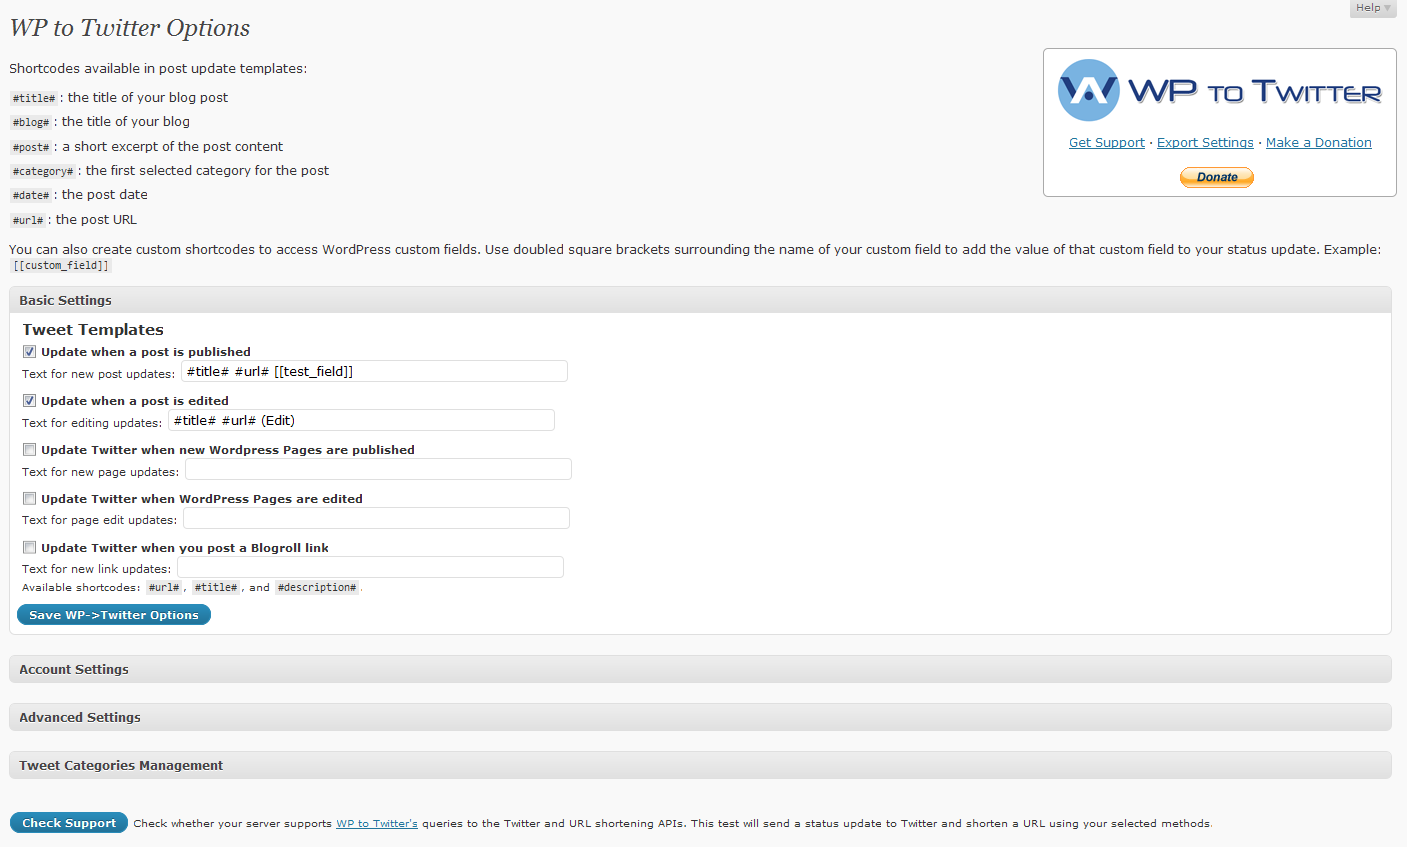Enable Update Twitter when new Pages published
This screenshot has height=847, width=1407.
[x=30, y=450]
